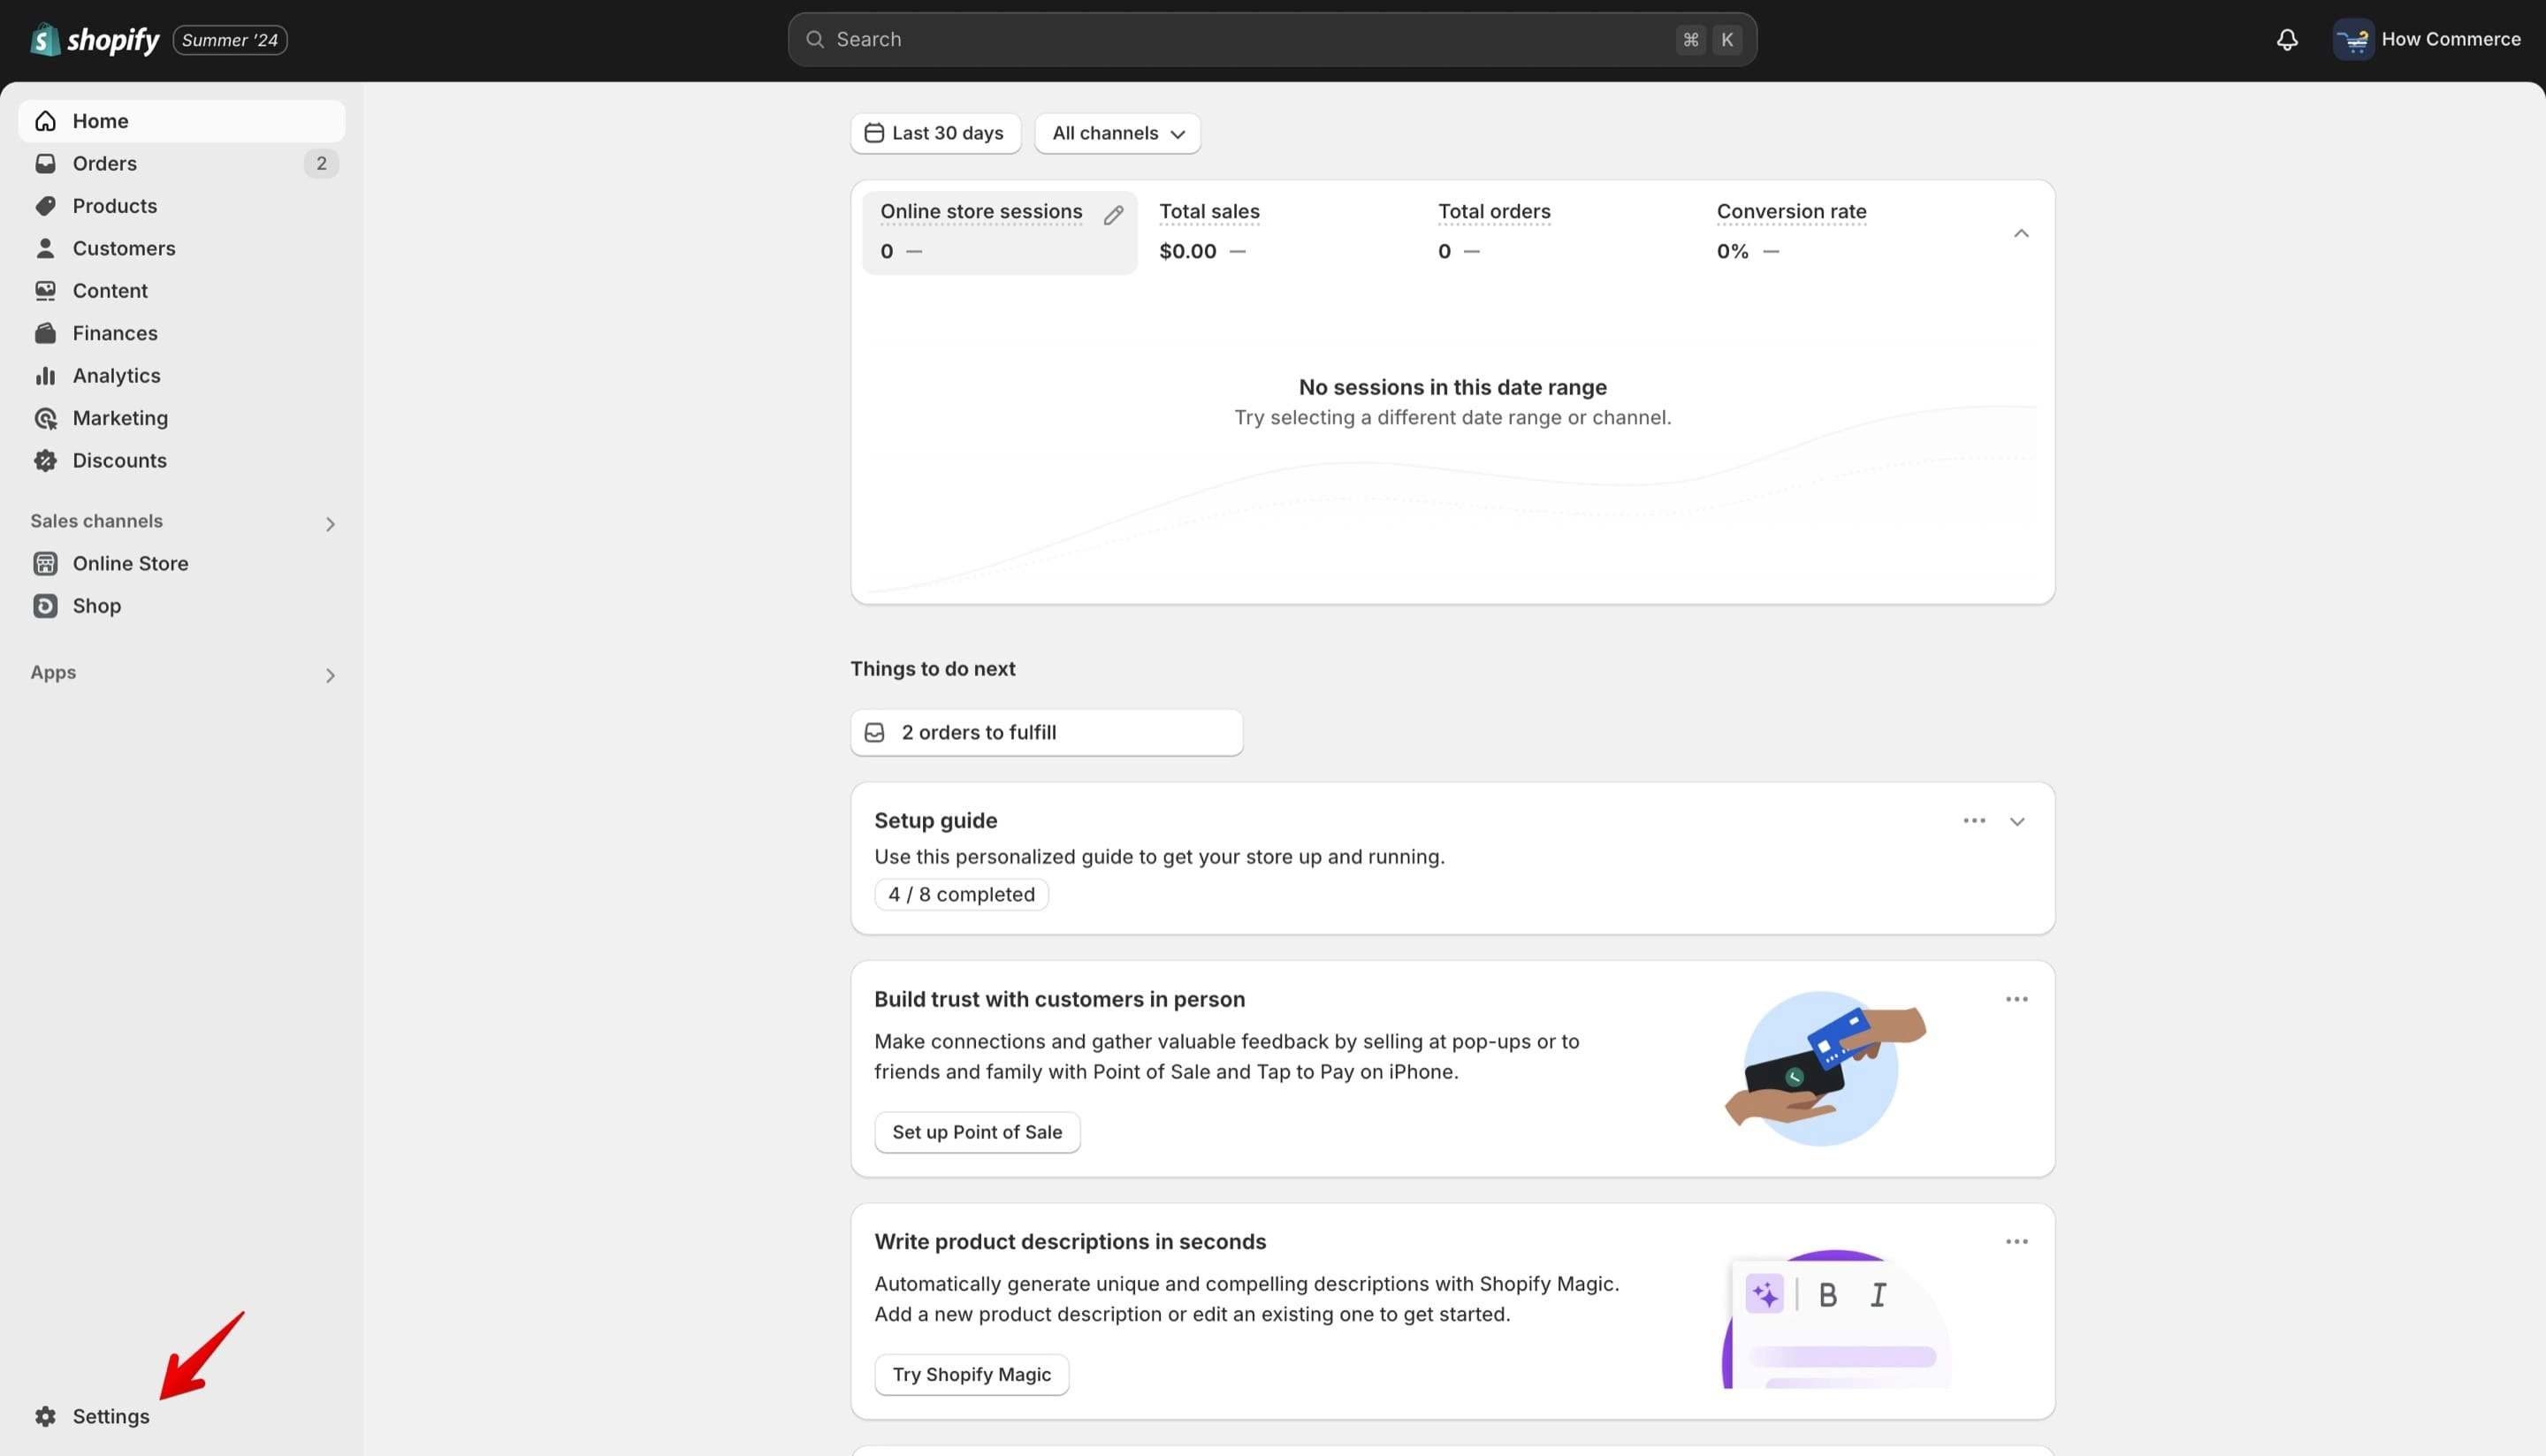Screen dimensions: 2546x1456
Task: Click the Marketing target icon
Action: [45, 418]
